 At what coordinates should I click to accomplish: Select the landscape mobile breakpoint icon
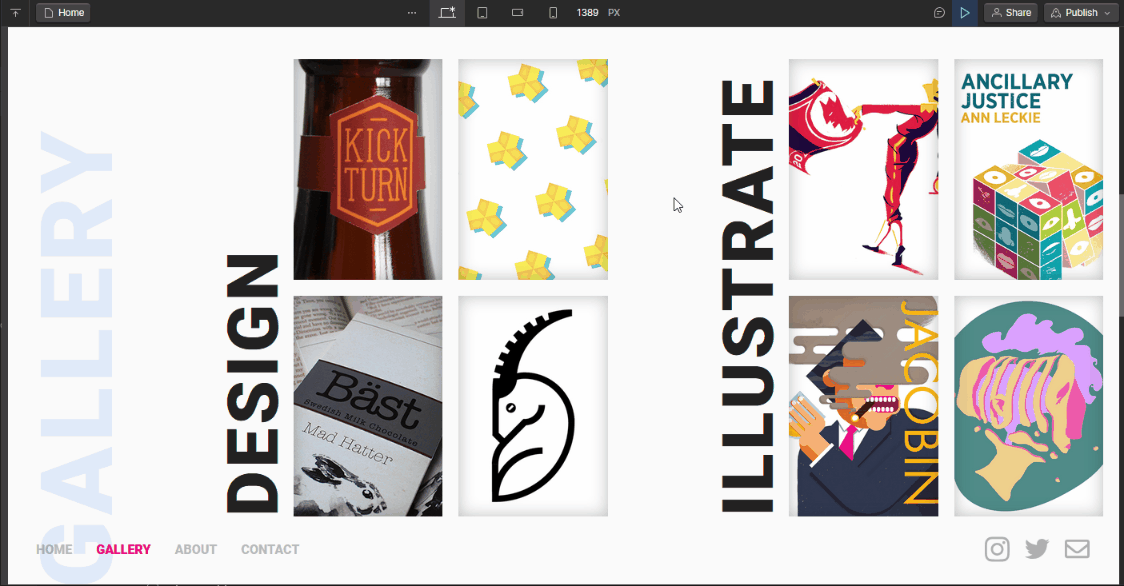[518, 13]
